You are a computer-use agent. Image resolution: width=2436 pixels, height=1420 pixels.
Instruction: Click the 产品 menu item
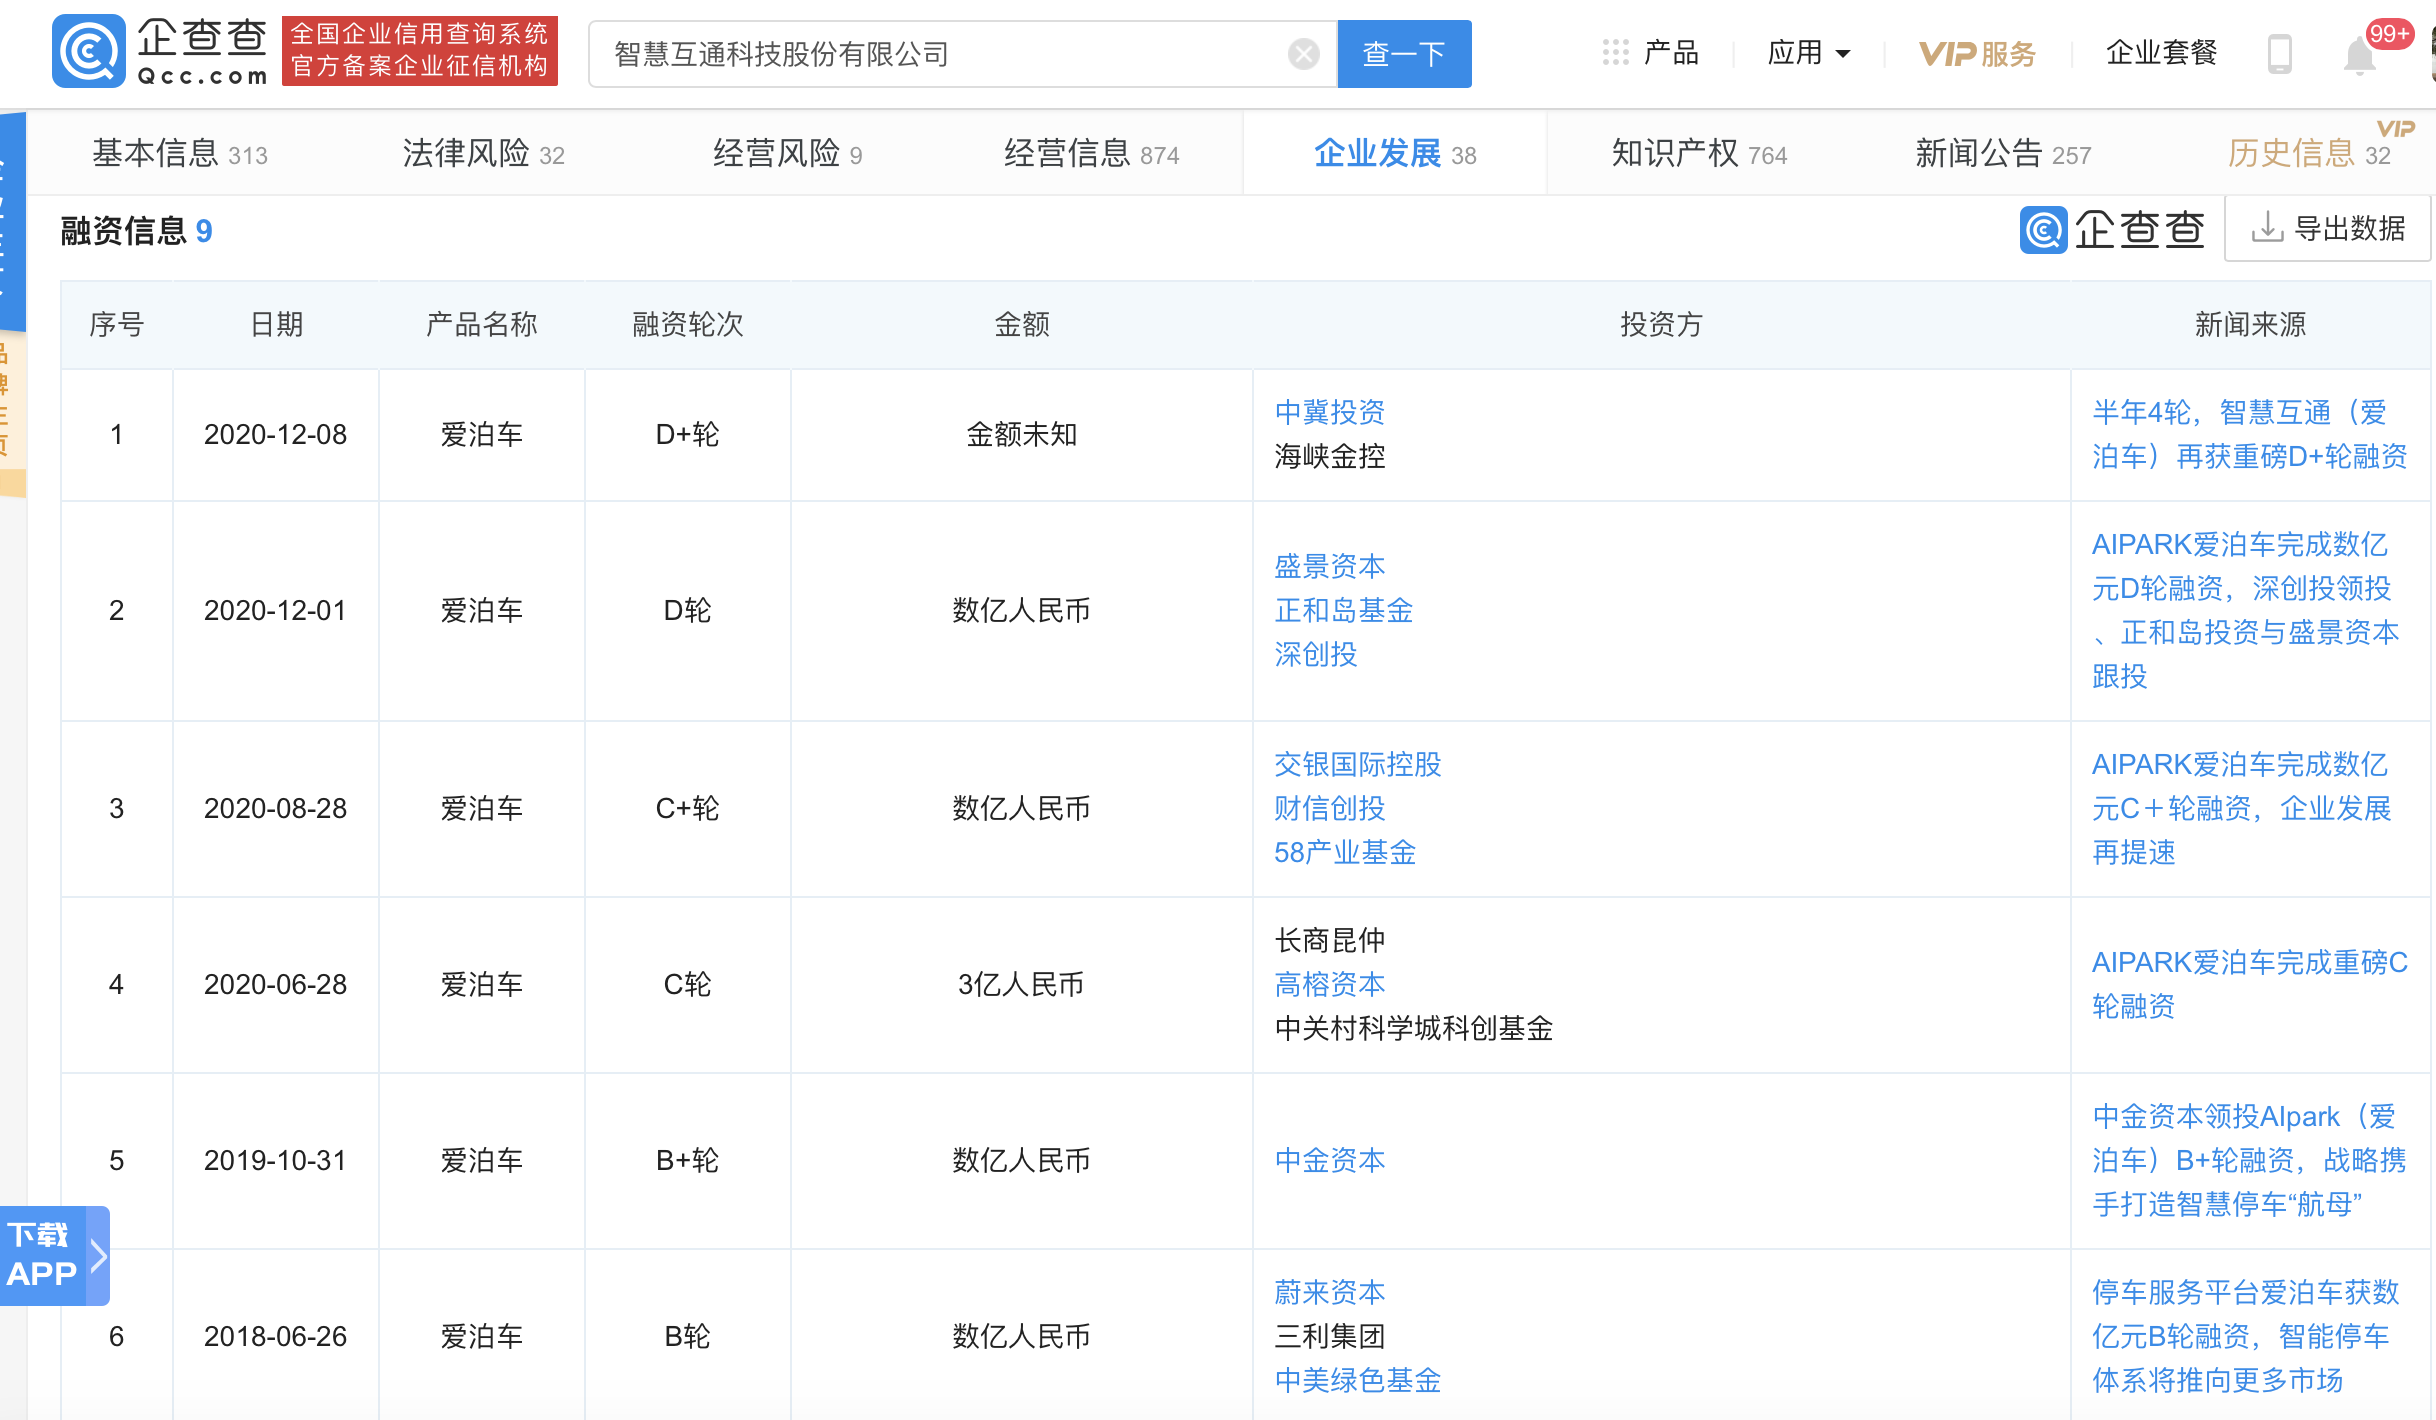click(1671, 53)
